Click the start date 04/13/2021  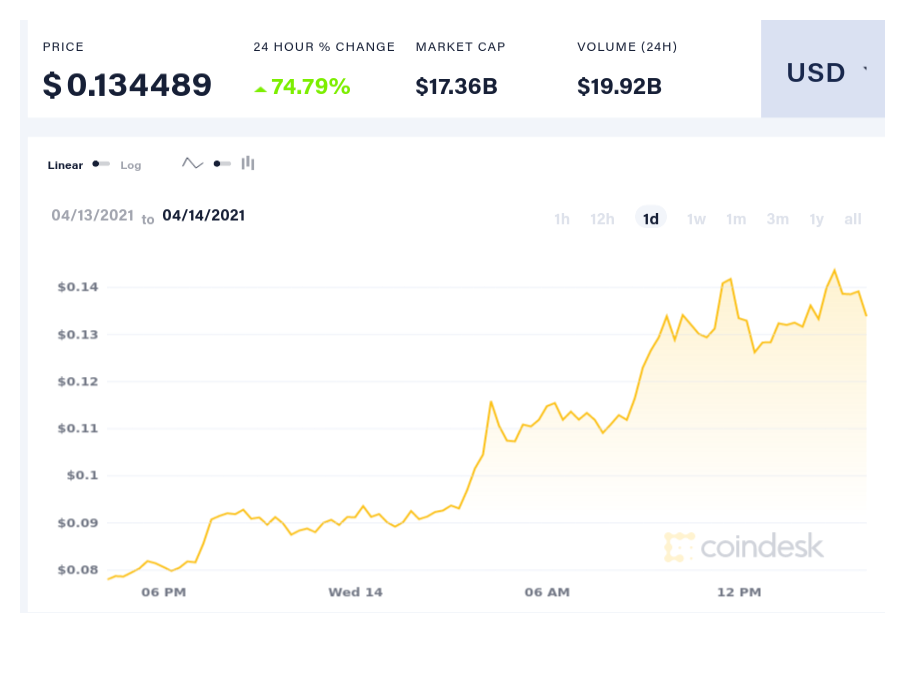click(x=93, y=215)
